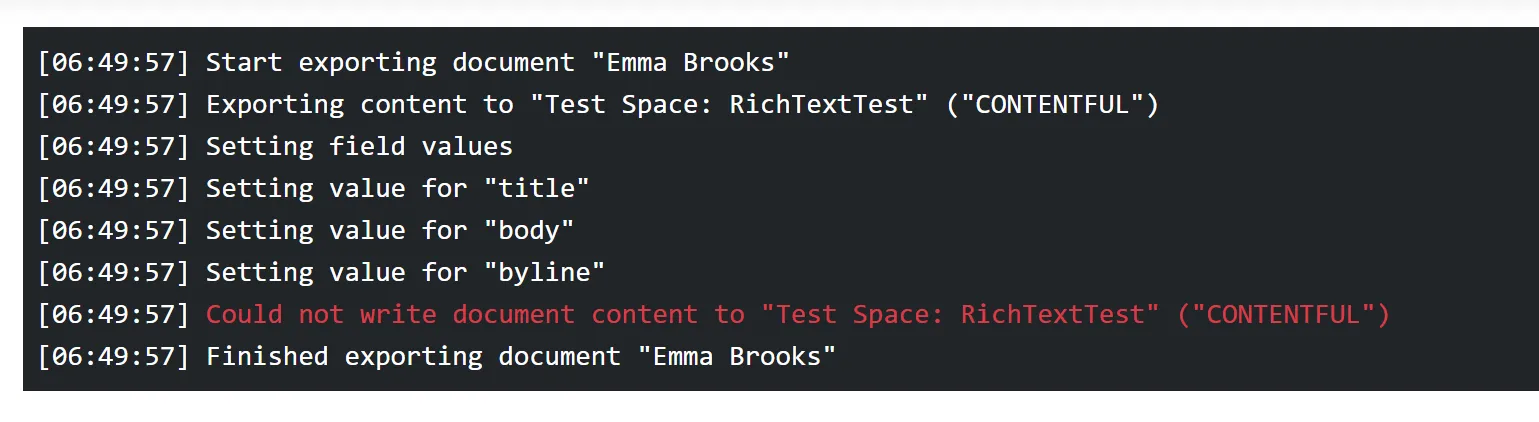Click "CONTENTFUL" in the red error line
This screenshot has width=1539, height=422.
1284,315
